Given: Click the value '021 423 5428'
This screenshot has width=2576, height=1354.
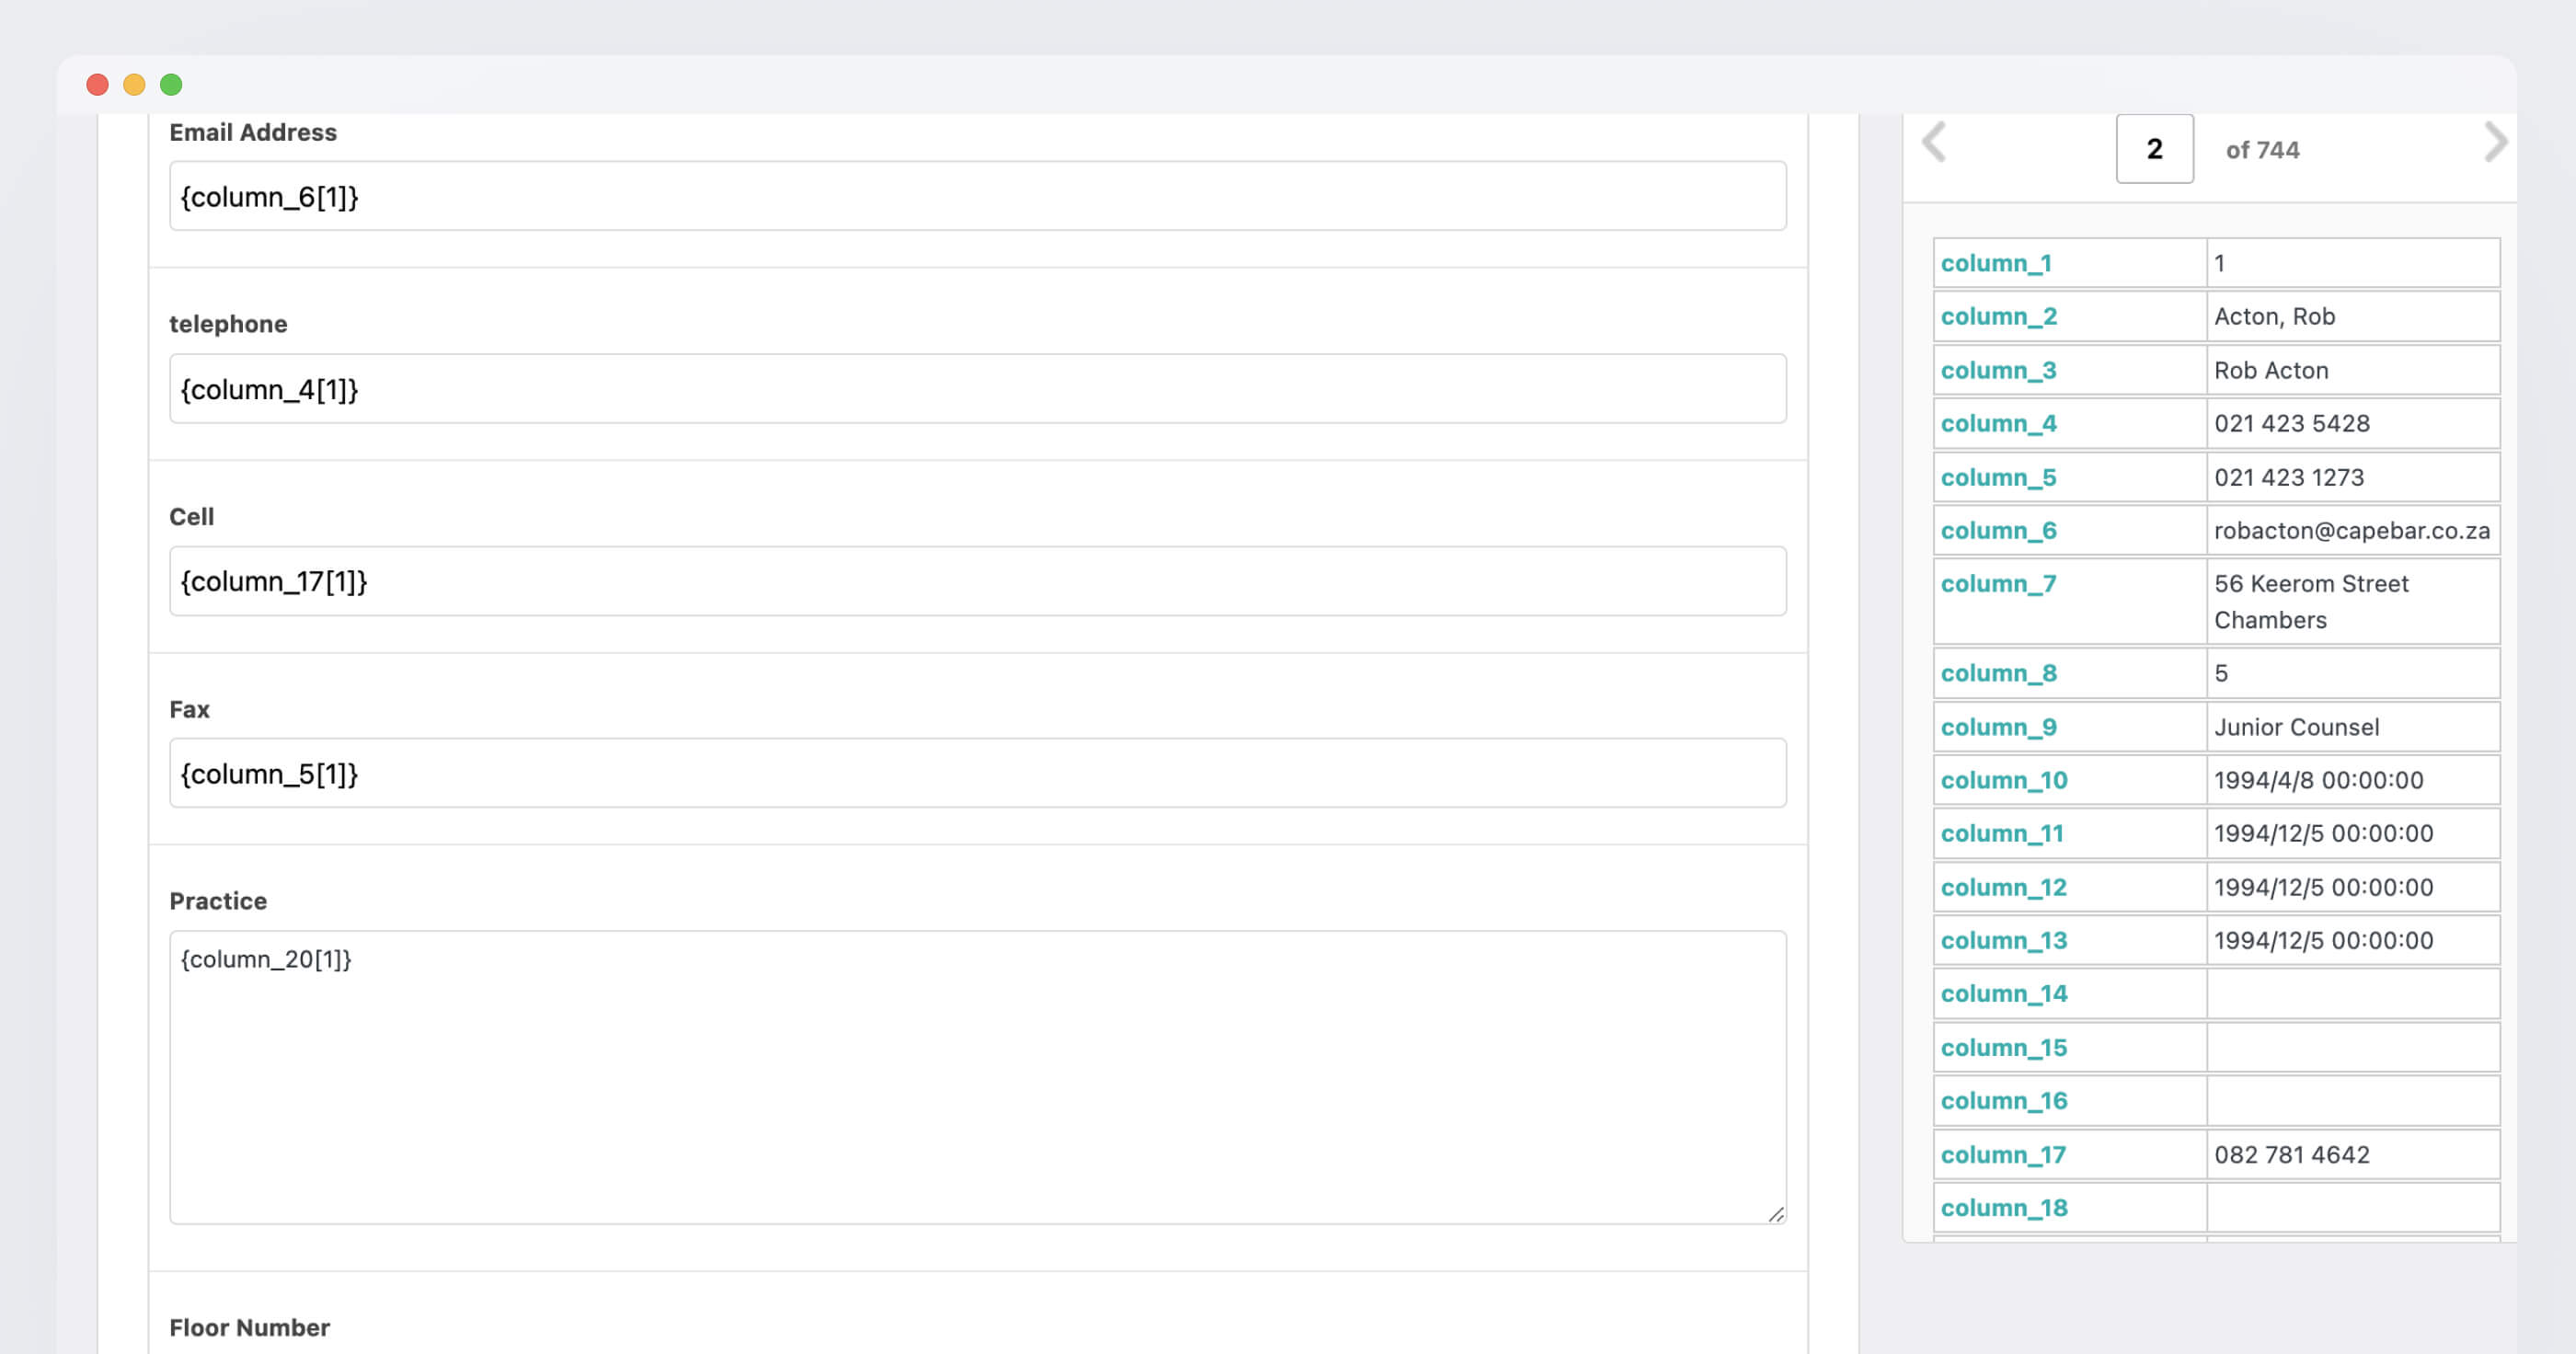Looking at the screenshot, I should (x=2291, y=423).
